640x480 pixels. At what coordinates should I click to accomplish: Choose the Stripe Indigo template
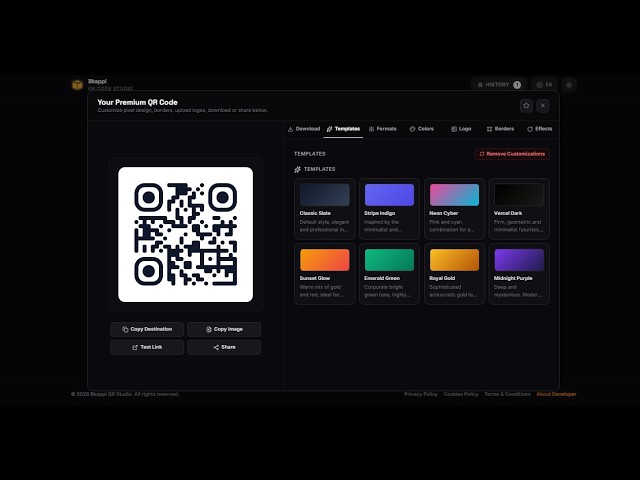389,209
